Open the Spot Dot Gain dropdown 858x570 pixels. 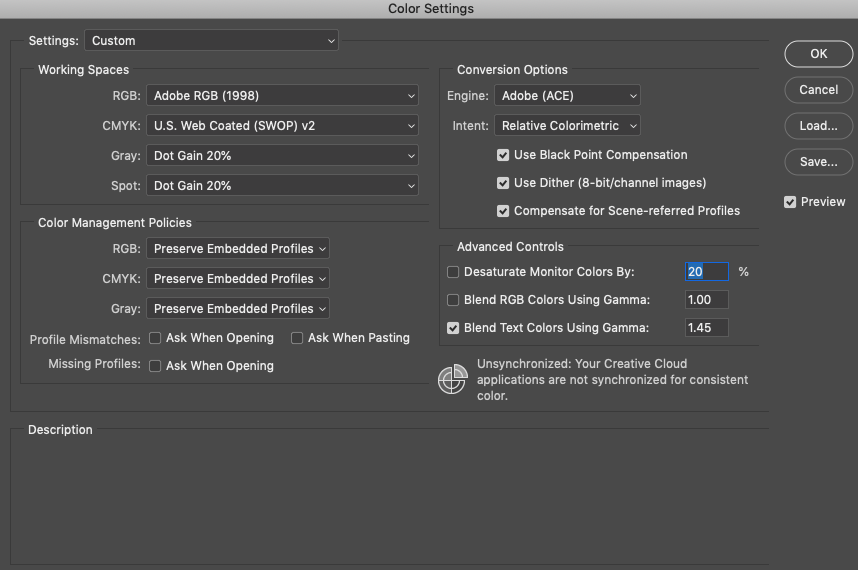pyautogui.click(x=282, y=186)
